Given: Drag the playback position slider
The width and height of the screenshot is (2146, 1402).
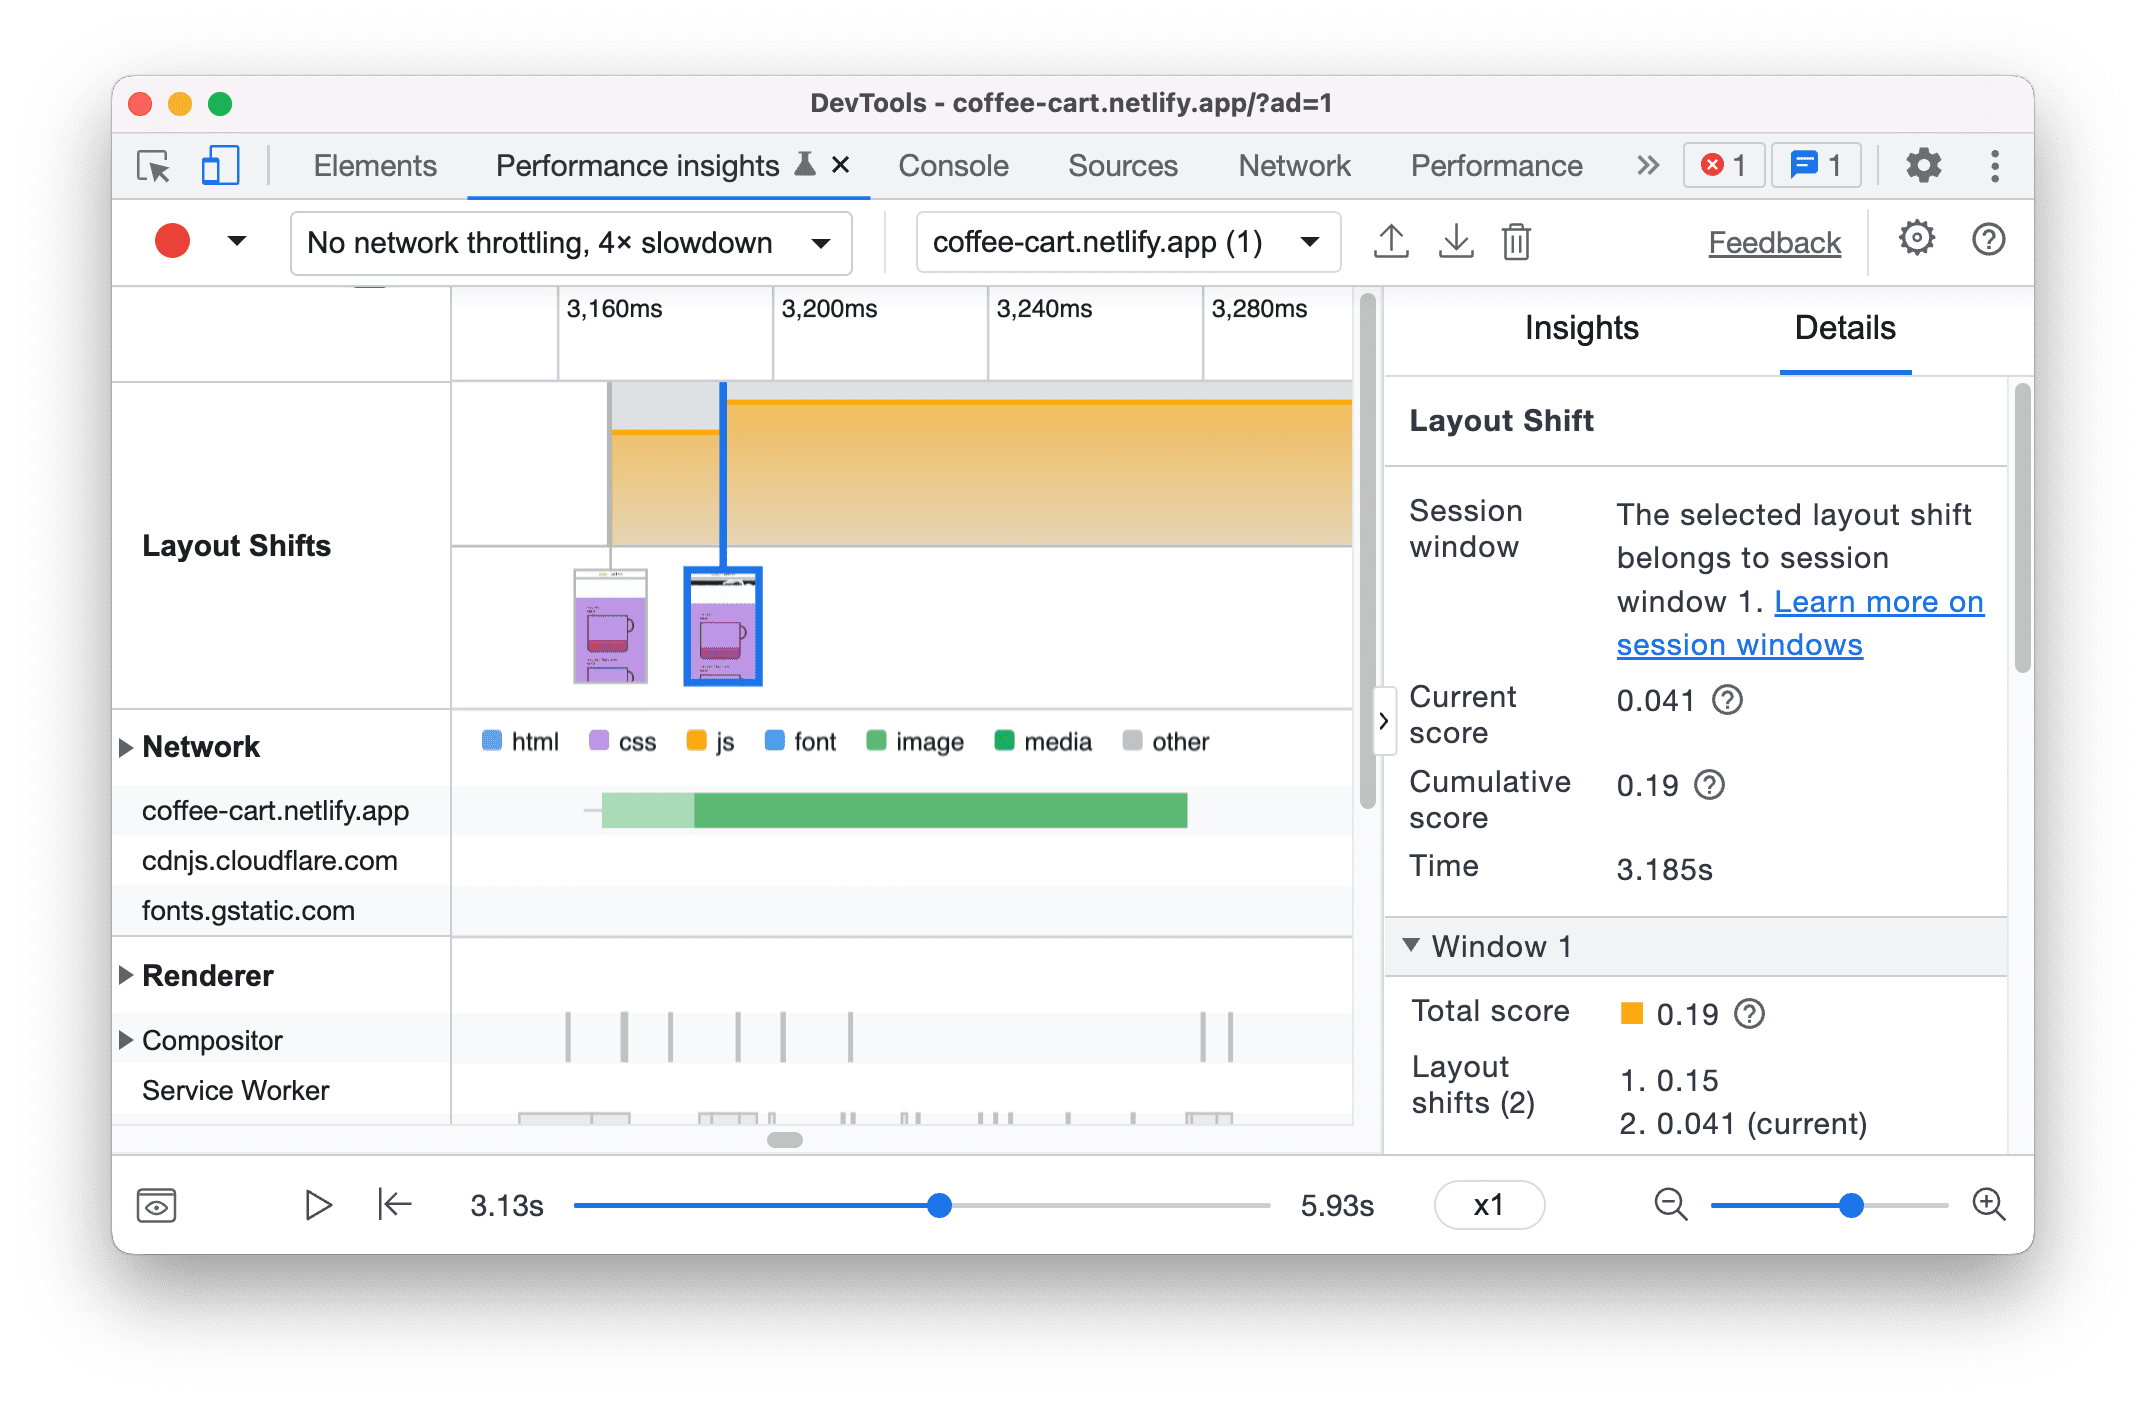Looking at the screenshot, I should (x=937, y=1203).
